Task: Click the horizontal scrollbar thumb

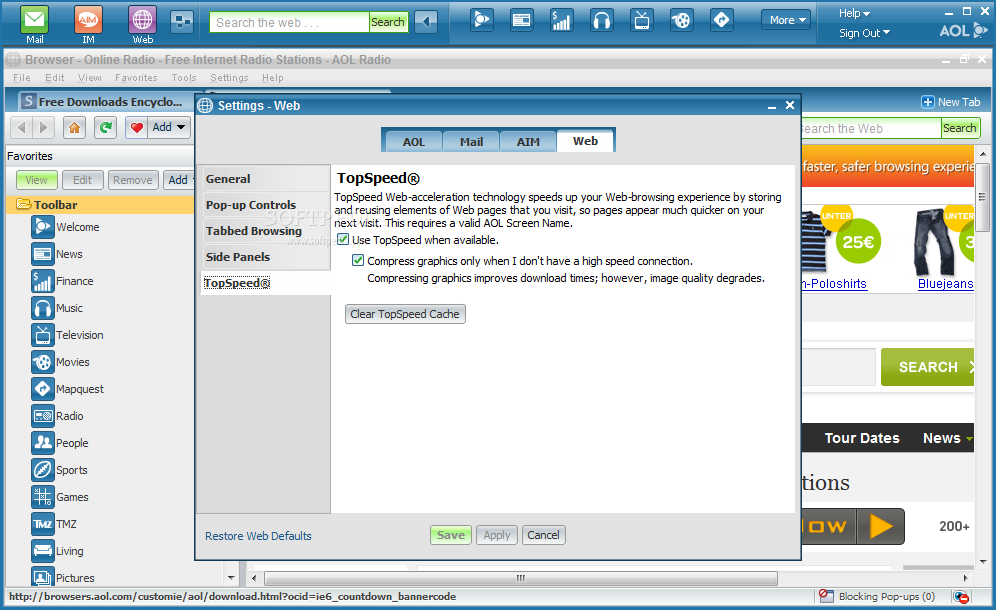Action: [x=521, y=578]
